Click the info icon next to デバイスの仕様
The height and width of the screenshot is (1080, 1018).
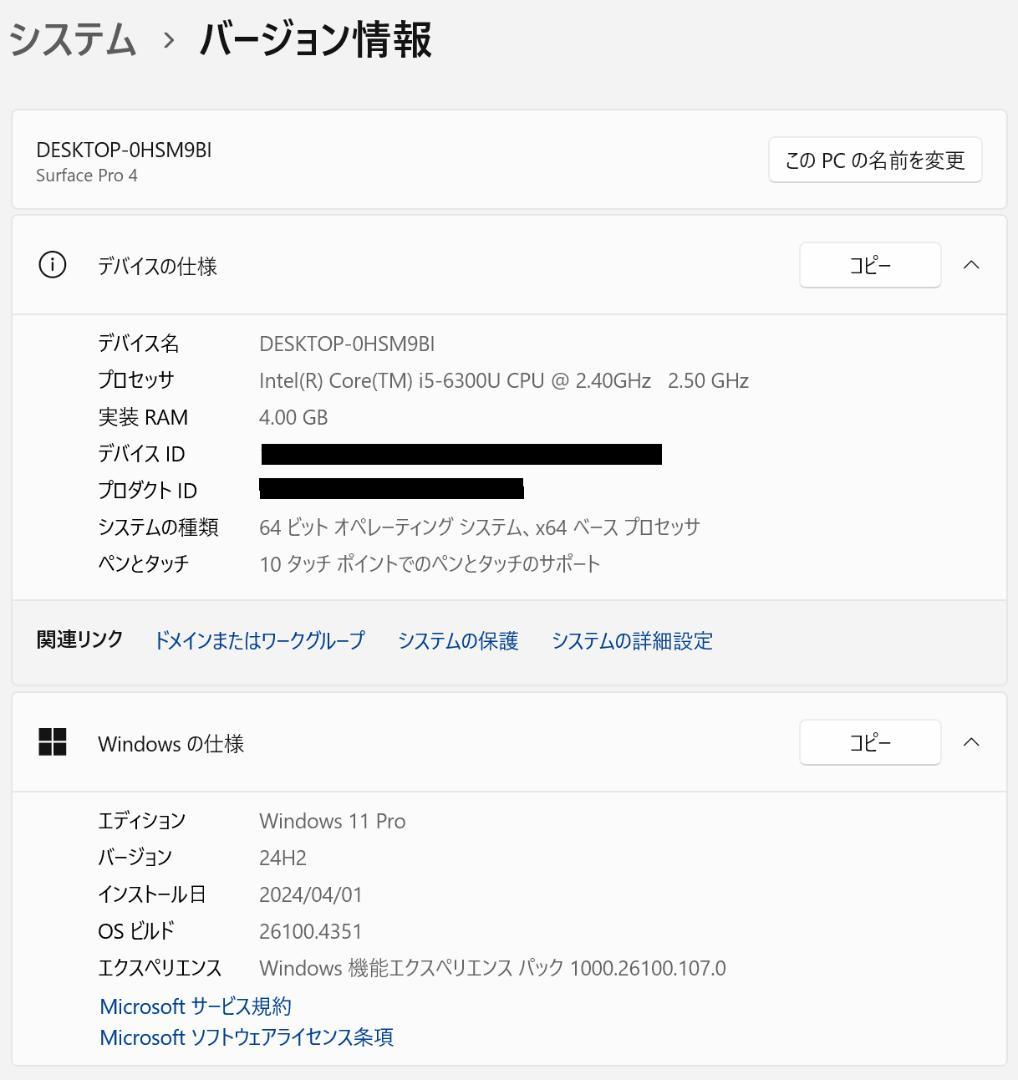[52, 265]
